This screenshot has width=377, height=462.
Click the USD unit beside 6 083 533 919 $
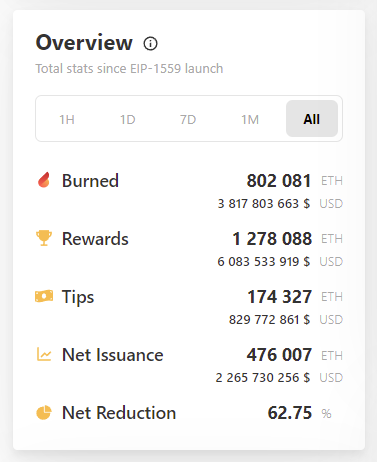[331, 262]
